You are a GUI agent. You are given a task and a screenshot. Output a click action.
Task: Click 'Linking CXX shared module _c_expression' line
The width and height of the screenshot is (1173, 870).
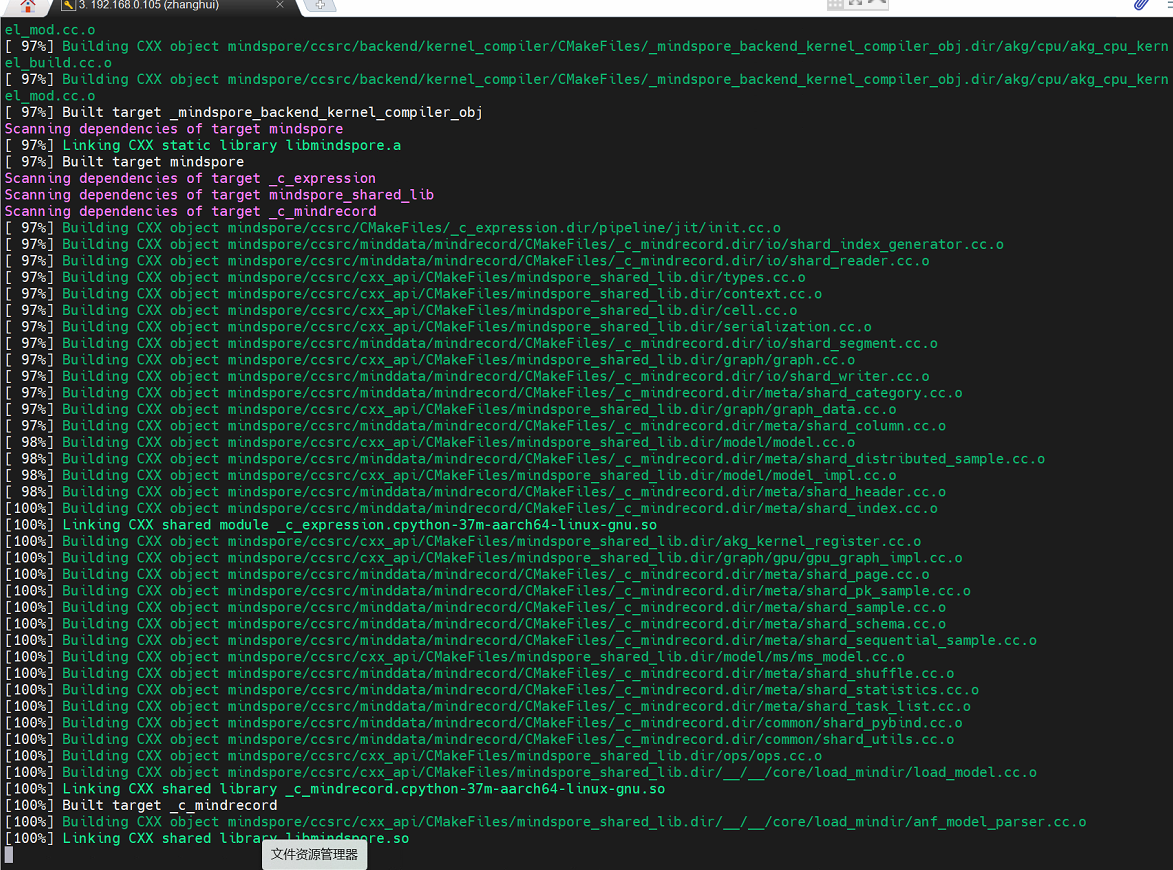(331, 524)
